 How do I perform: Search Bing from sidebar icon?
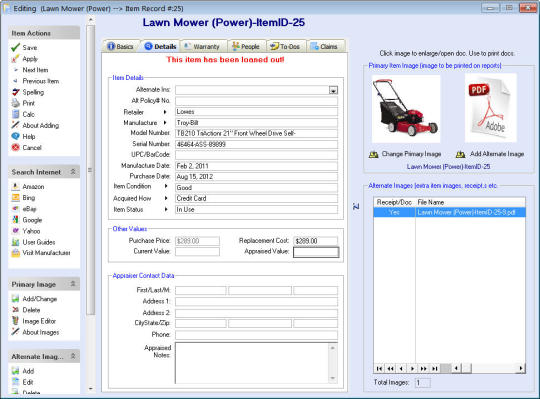(x=15, y=198)
